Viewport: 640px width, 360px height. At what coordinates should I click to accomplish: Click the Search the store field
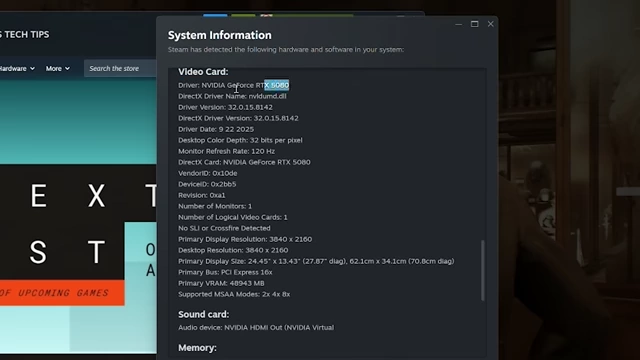(x=120, y=69)
